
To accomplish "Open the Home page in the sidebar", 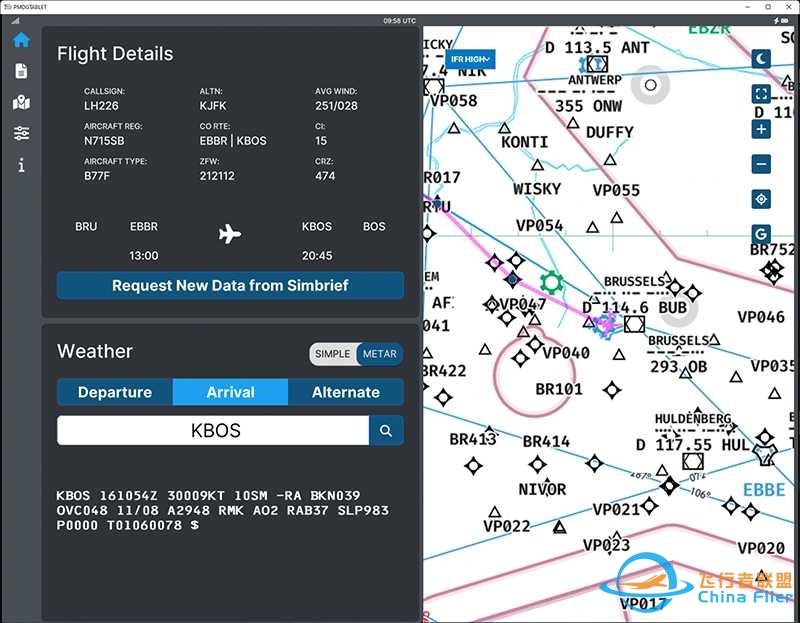I will tap(21, 39).
